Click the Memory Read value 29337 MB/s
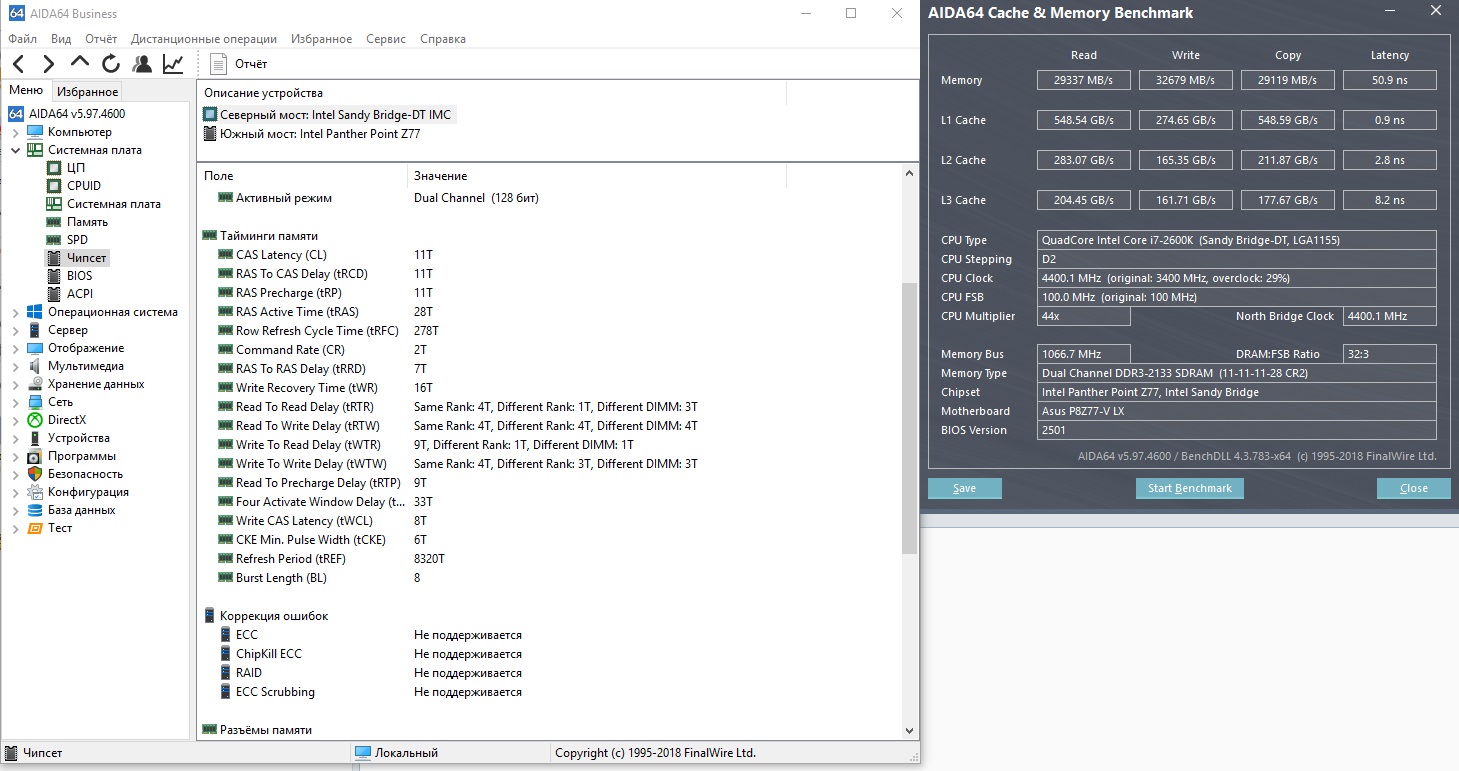The width and height of the screenshot is (1459, 771). point(1084,80)
